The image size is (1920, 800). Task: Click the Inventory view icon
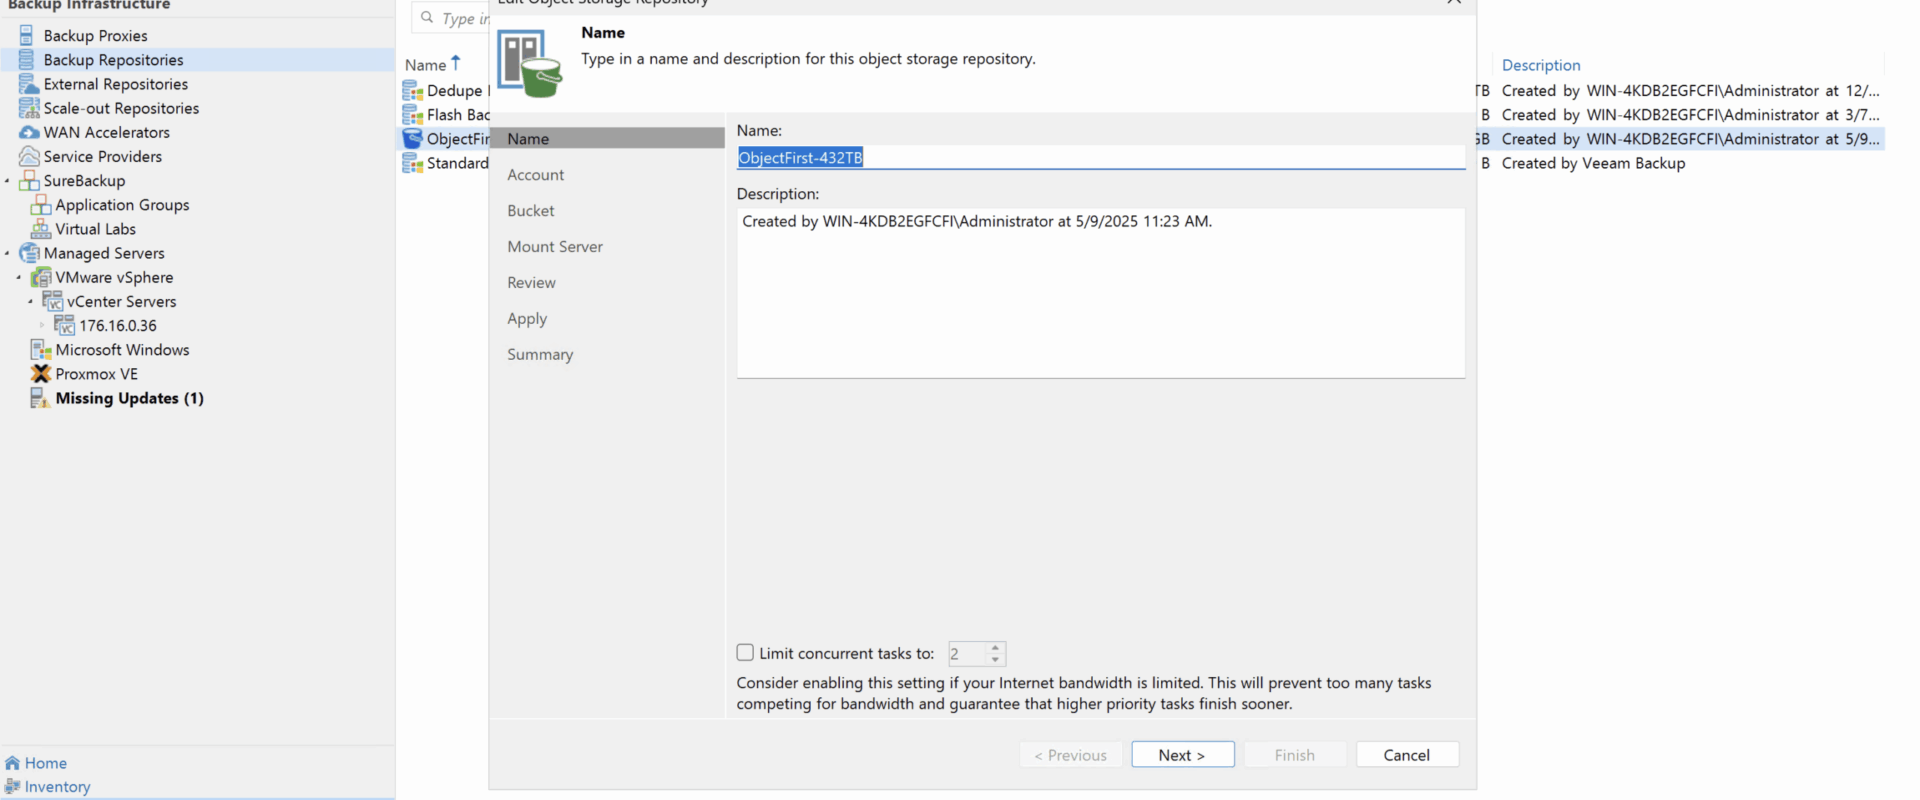[12, 787]
